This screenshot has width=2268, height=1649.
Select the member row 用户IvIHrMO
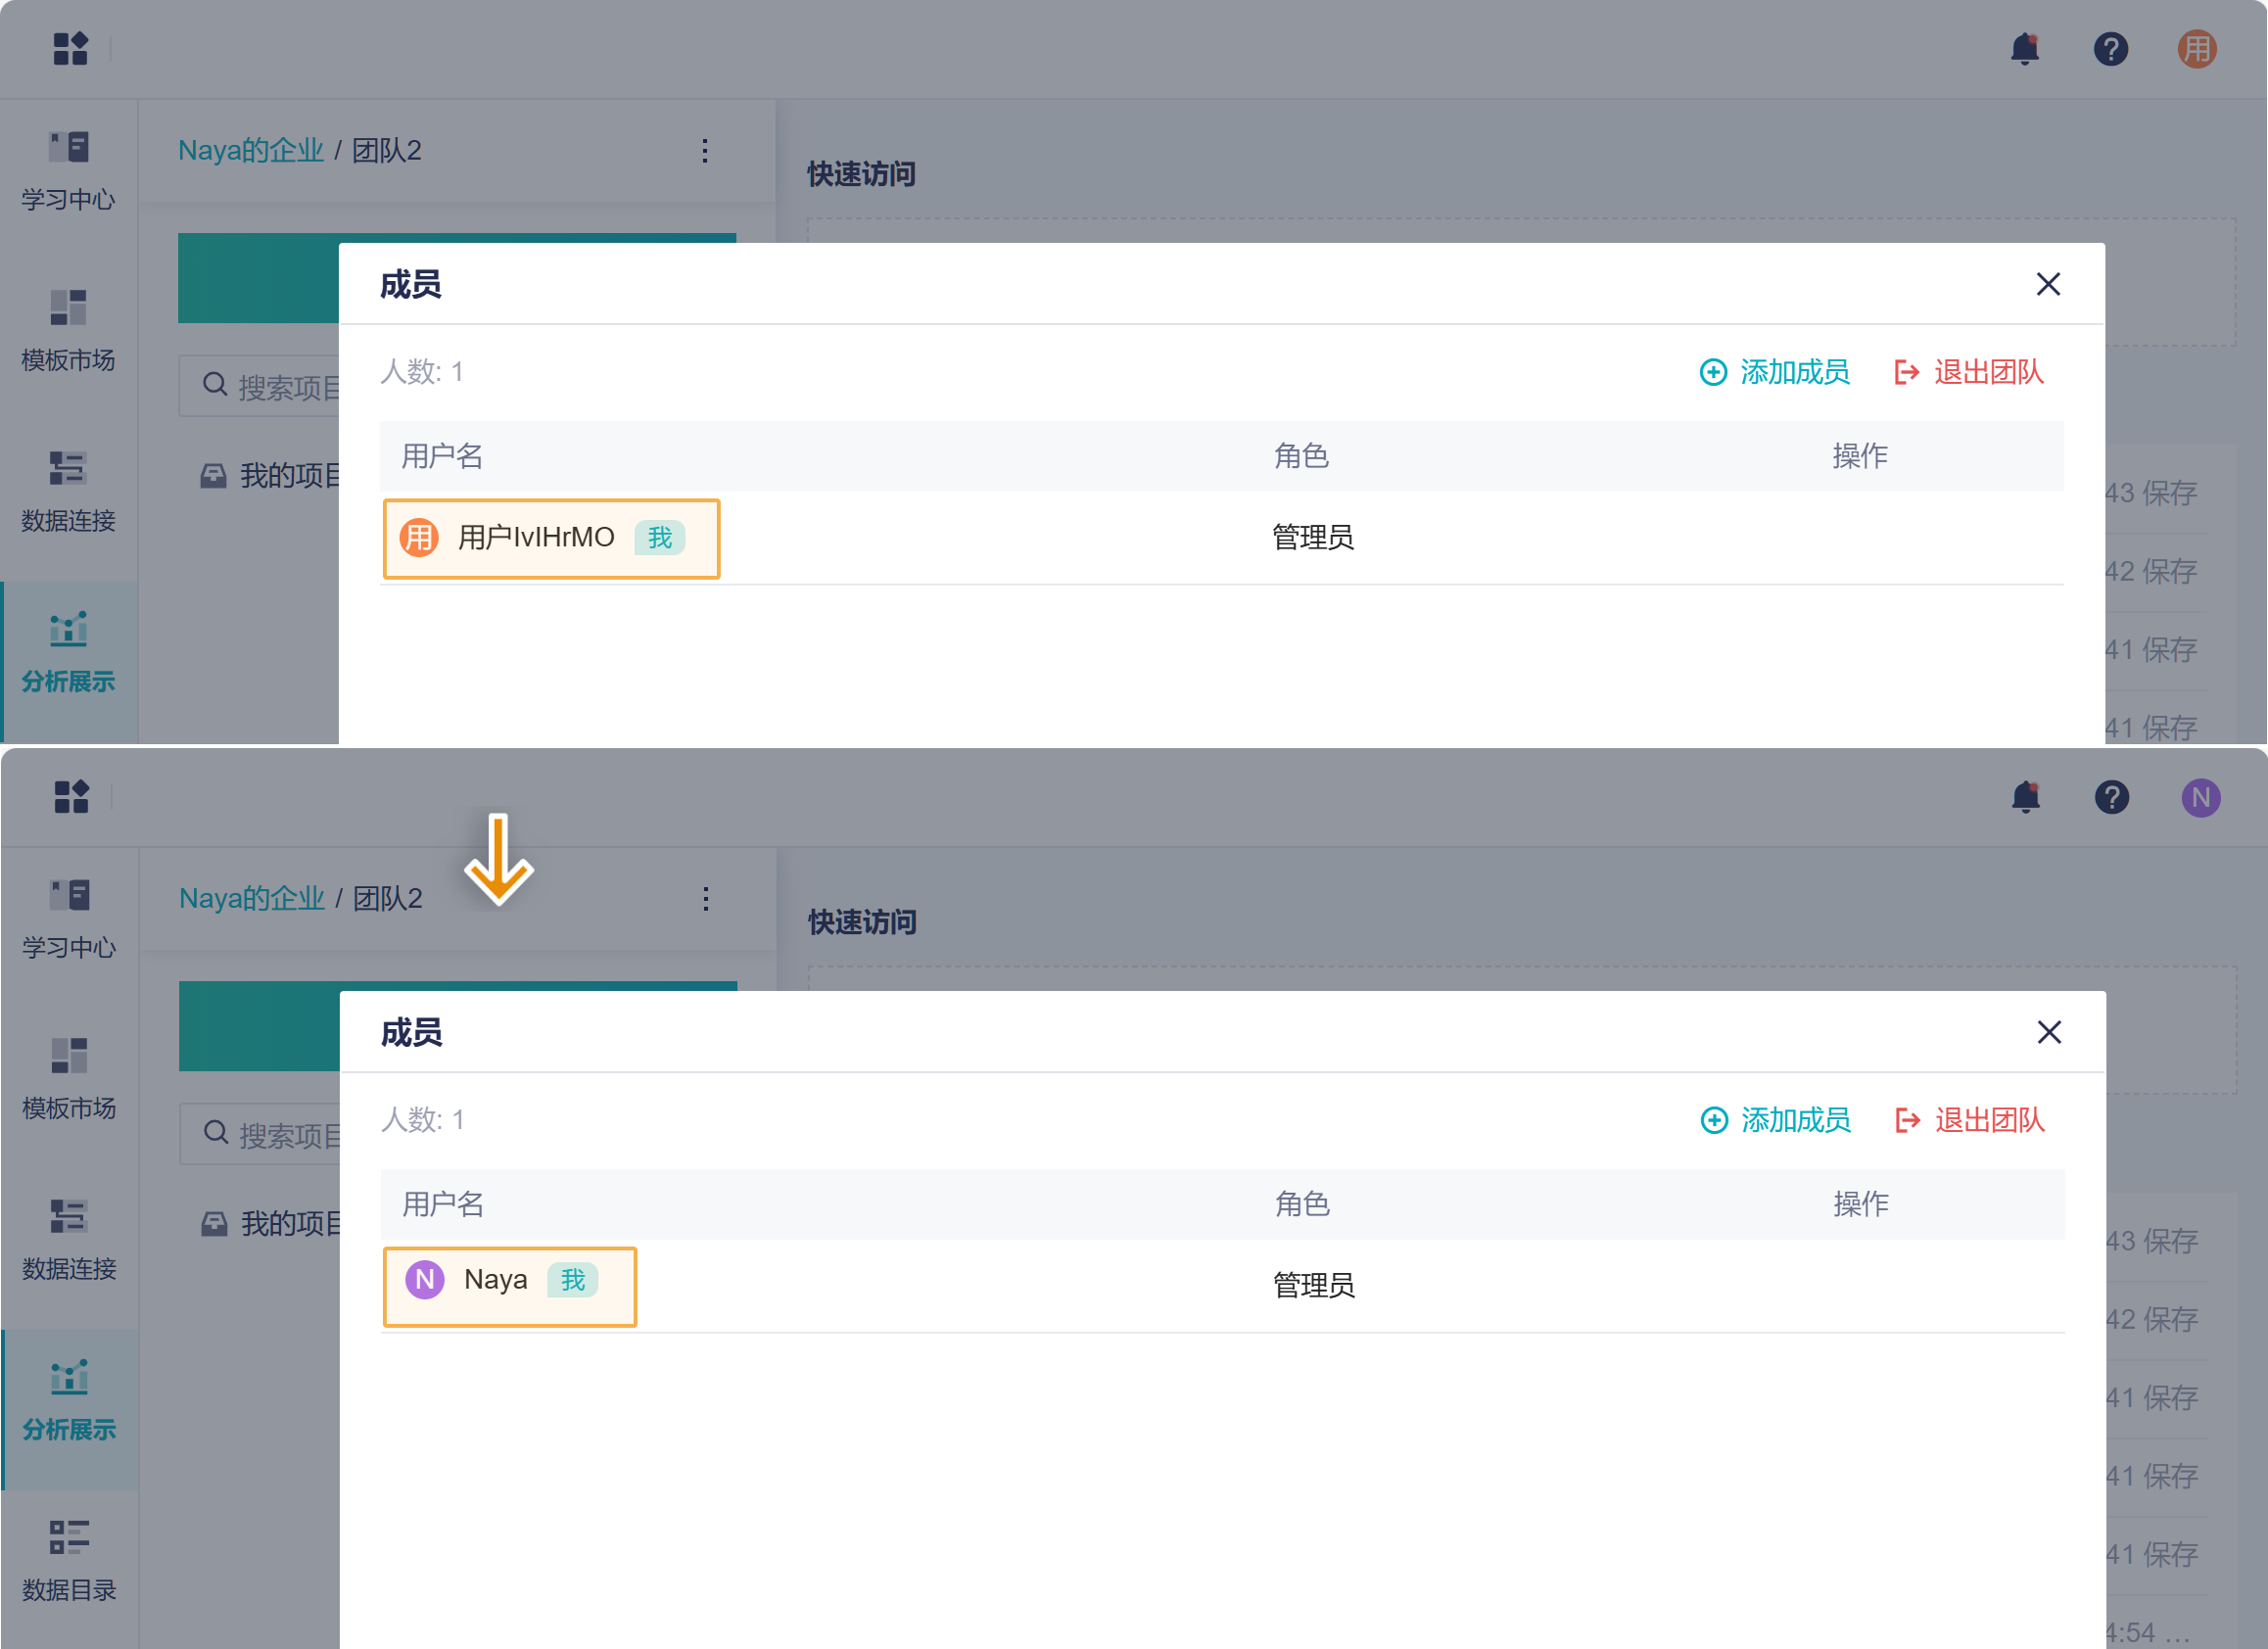pos(551,538)
